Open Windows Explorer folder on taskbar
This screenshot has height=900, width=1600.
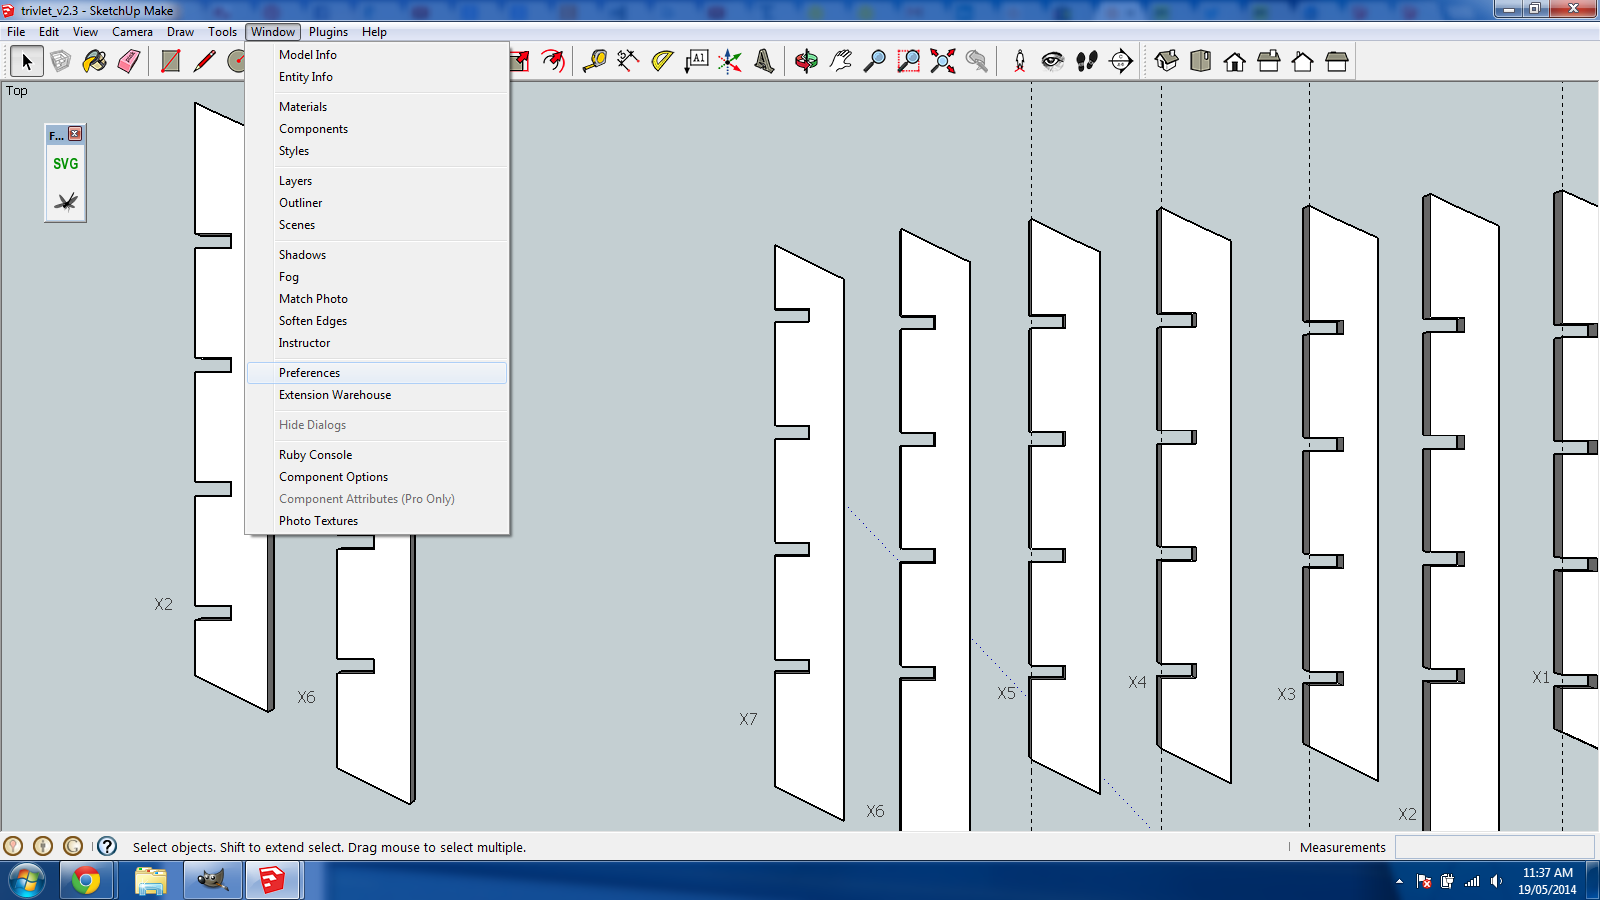150,880
